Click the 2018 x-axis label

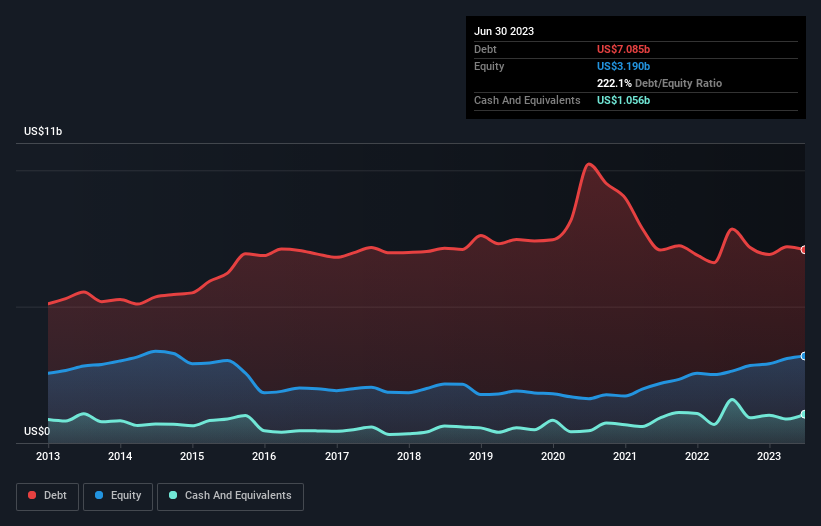(409, 456)
